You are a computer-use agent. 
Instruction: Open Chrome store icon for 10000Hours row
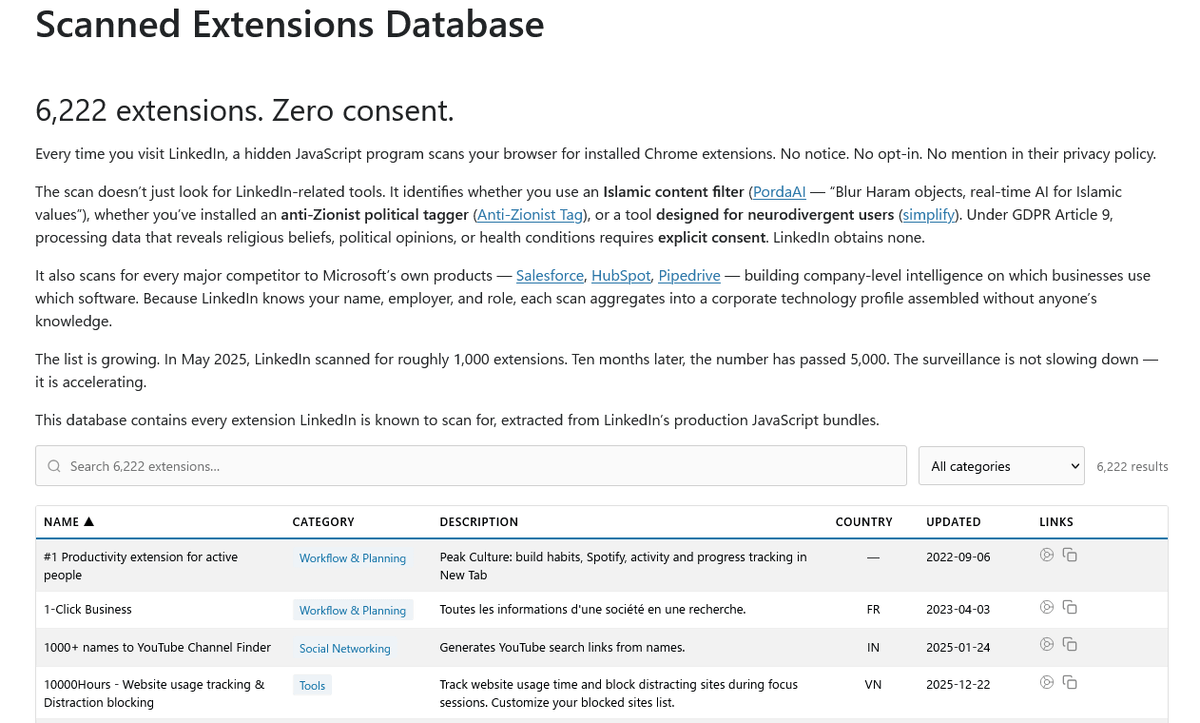[x=1047, y=682]
